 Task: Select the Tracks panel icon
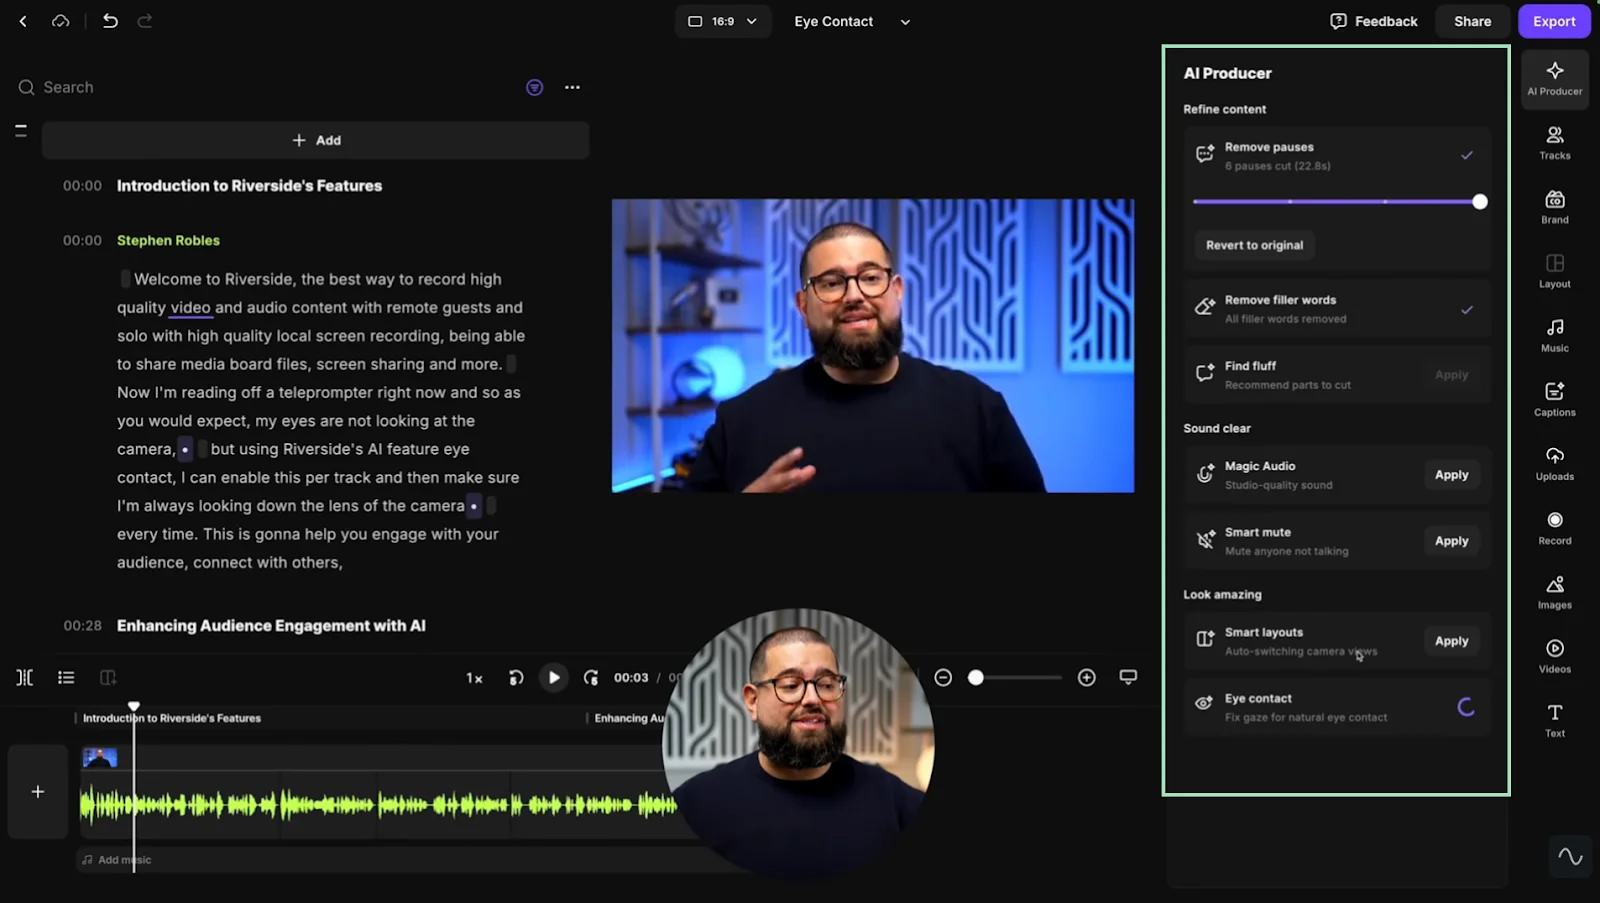tap(1554, 142)
